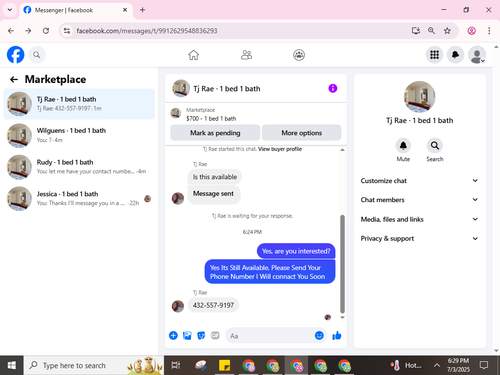Image resolution: width=500 pixels, height=375 pixels.
Task: Expand Chat members section
Action: pyautogui.click(x=419, y=200)
